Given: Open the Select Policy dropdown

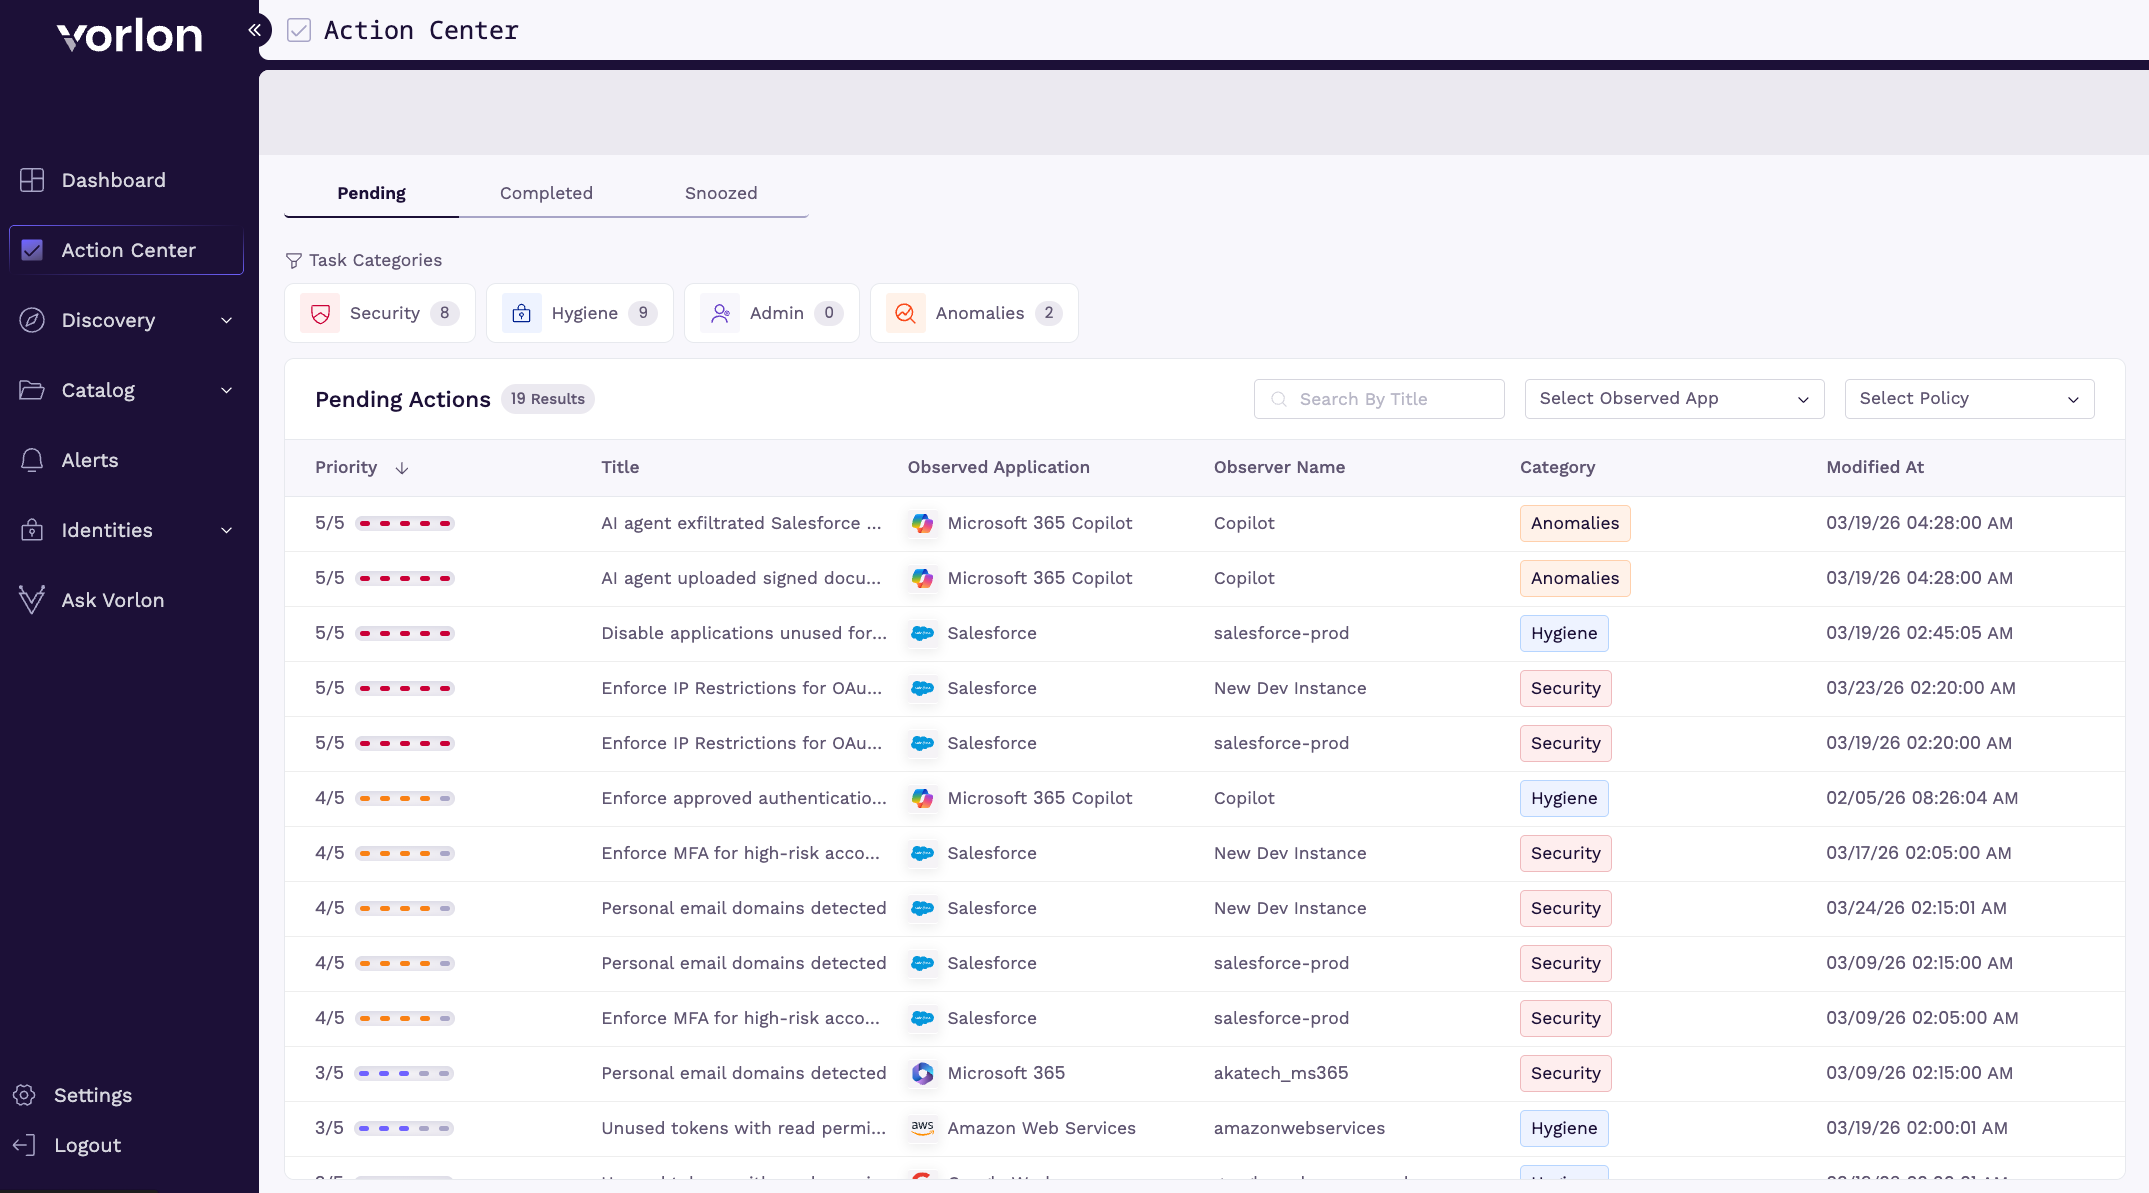Looking at the screenshot, I should point(1968,399).
